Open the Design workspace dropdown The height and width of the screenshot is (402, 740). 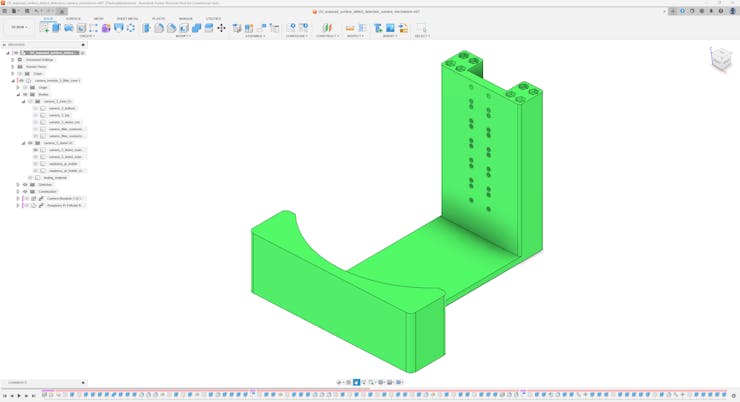click(19, 28)
